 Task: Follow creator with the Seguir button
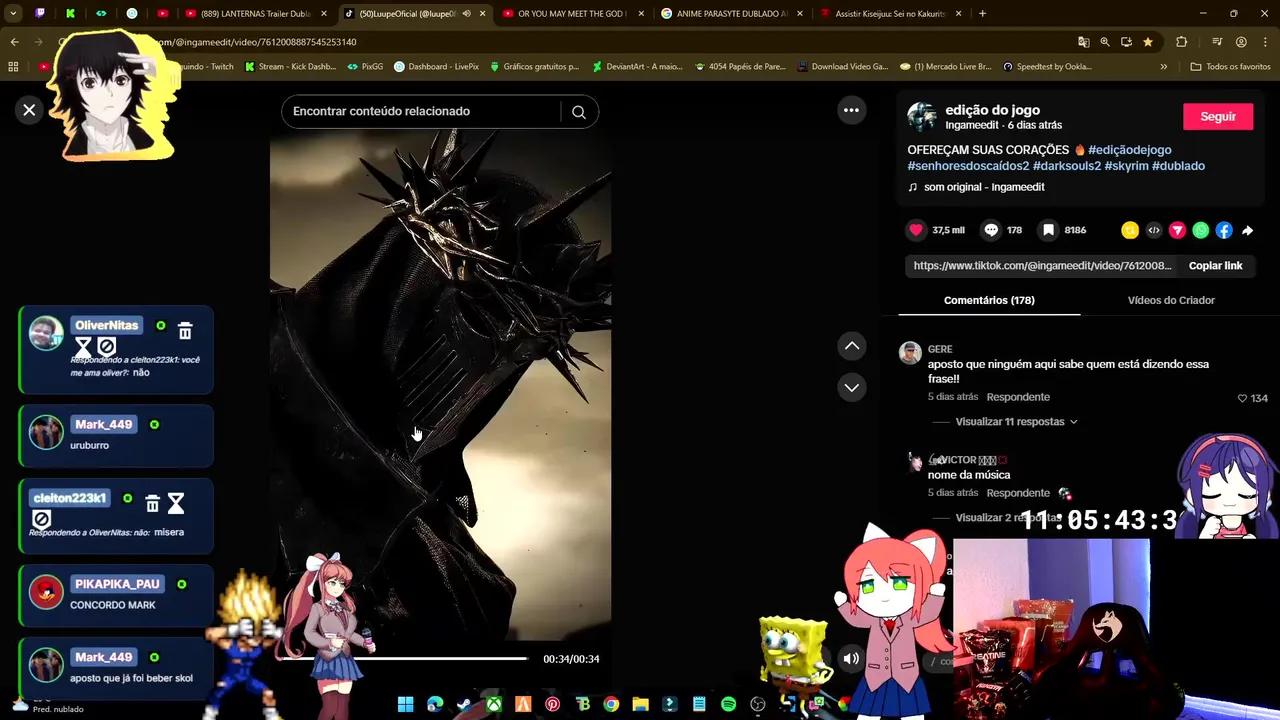1218,116
